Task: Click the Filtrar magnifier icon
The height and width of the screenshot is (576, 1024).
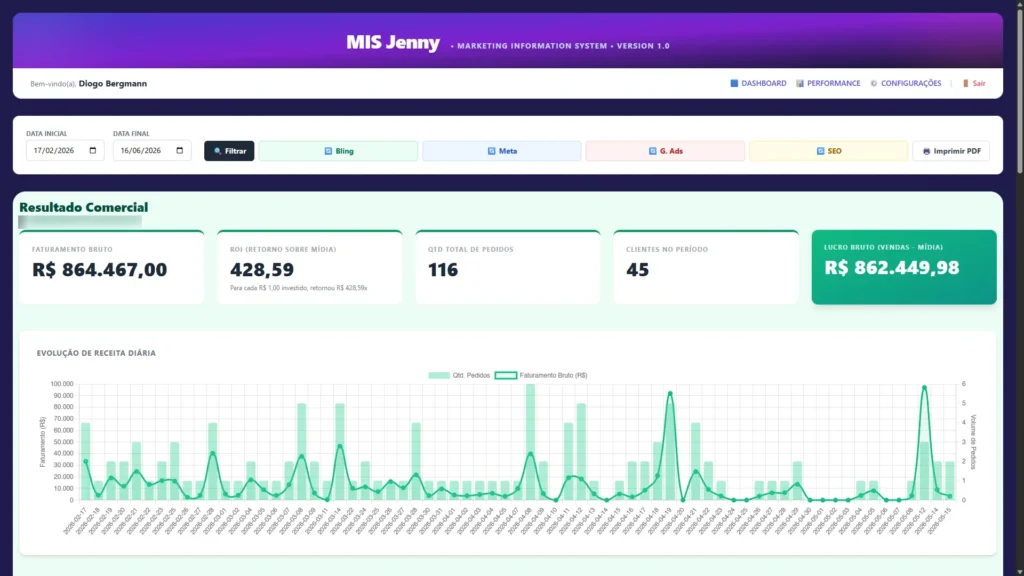Action: 218,151
